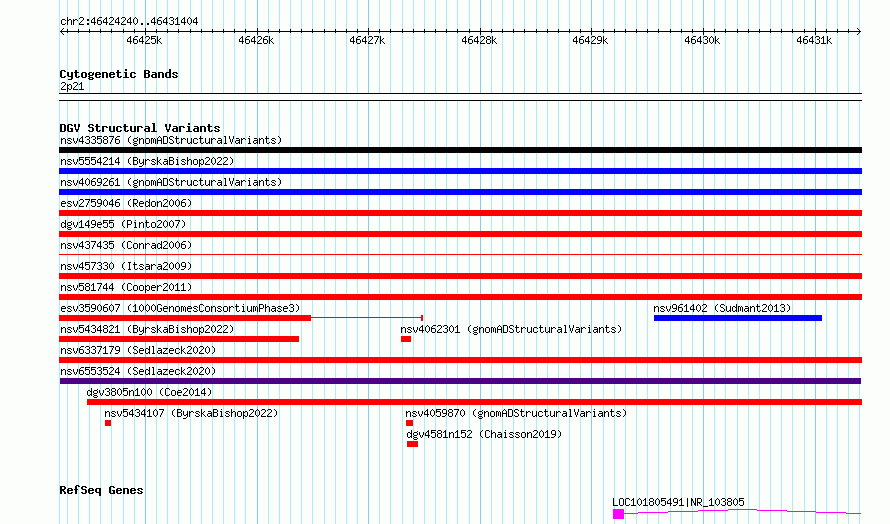The width and height of the screenshot is (890, 524).
Task: Click the red bar under nsv457330
Action: [x=460, y=276]
